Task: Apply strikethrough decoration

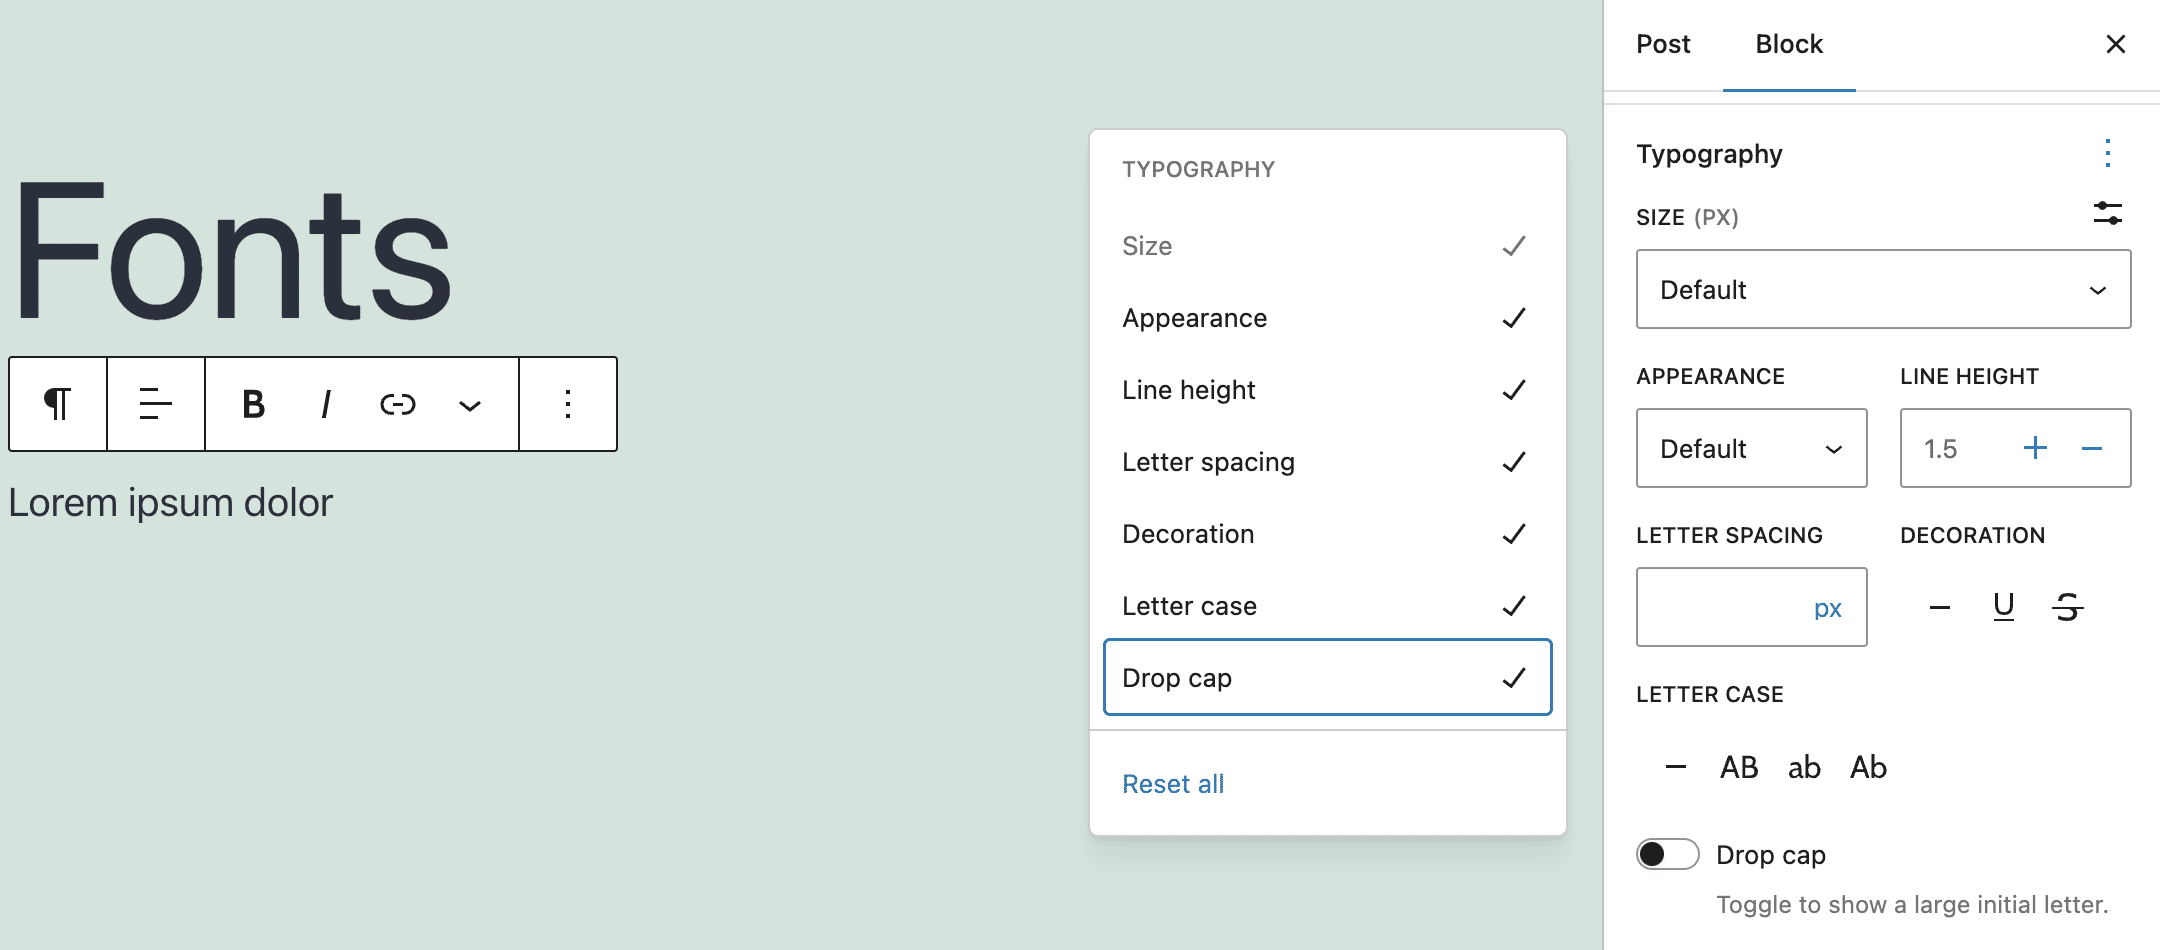Action: click(x=2066, y=606)
